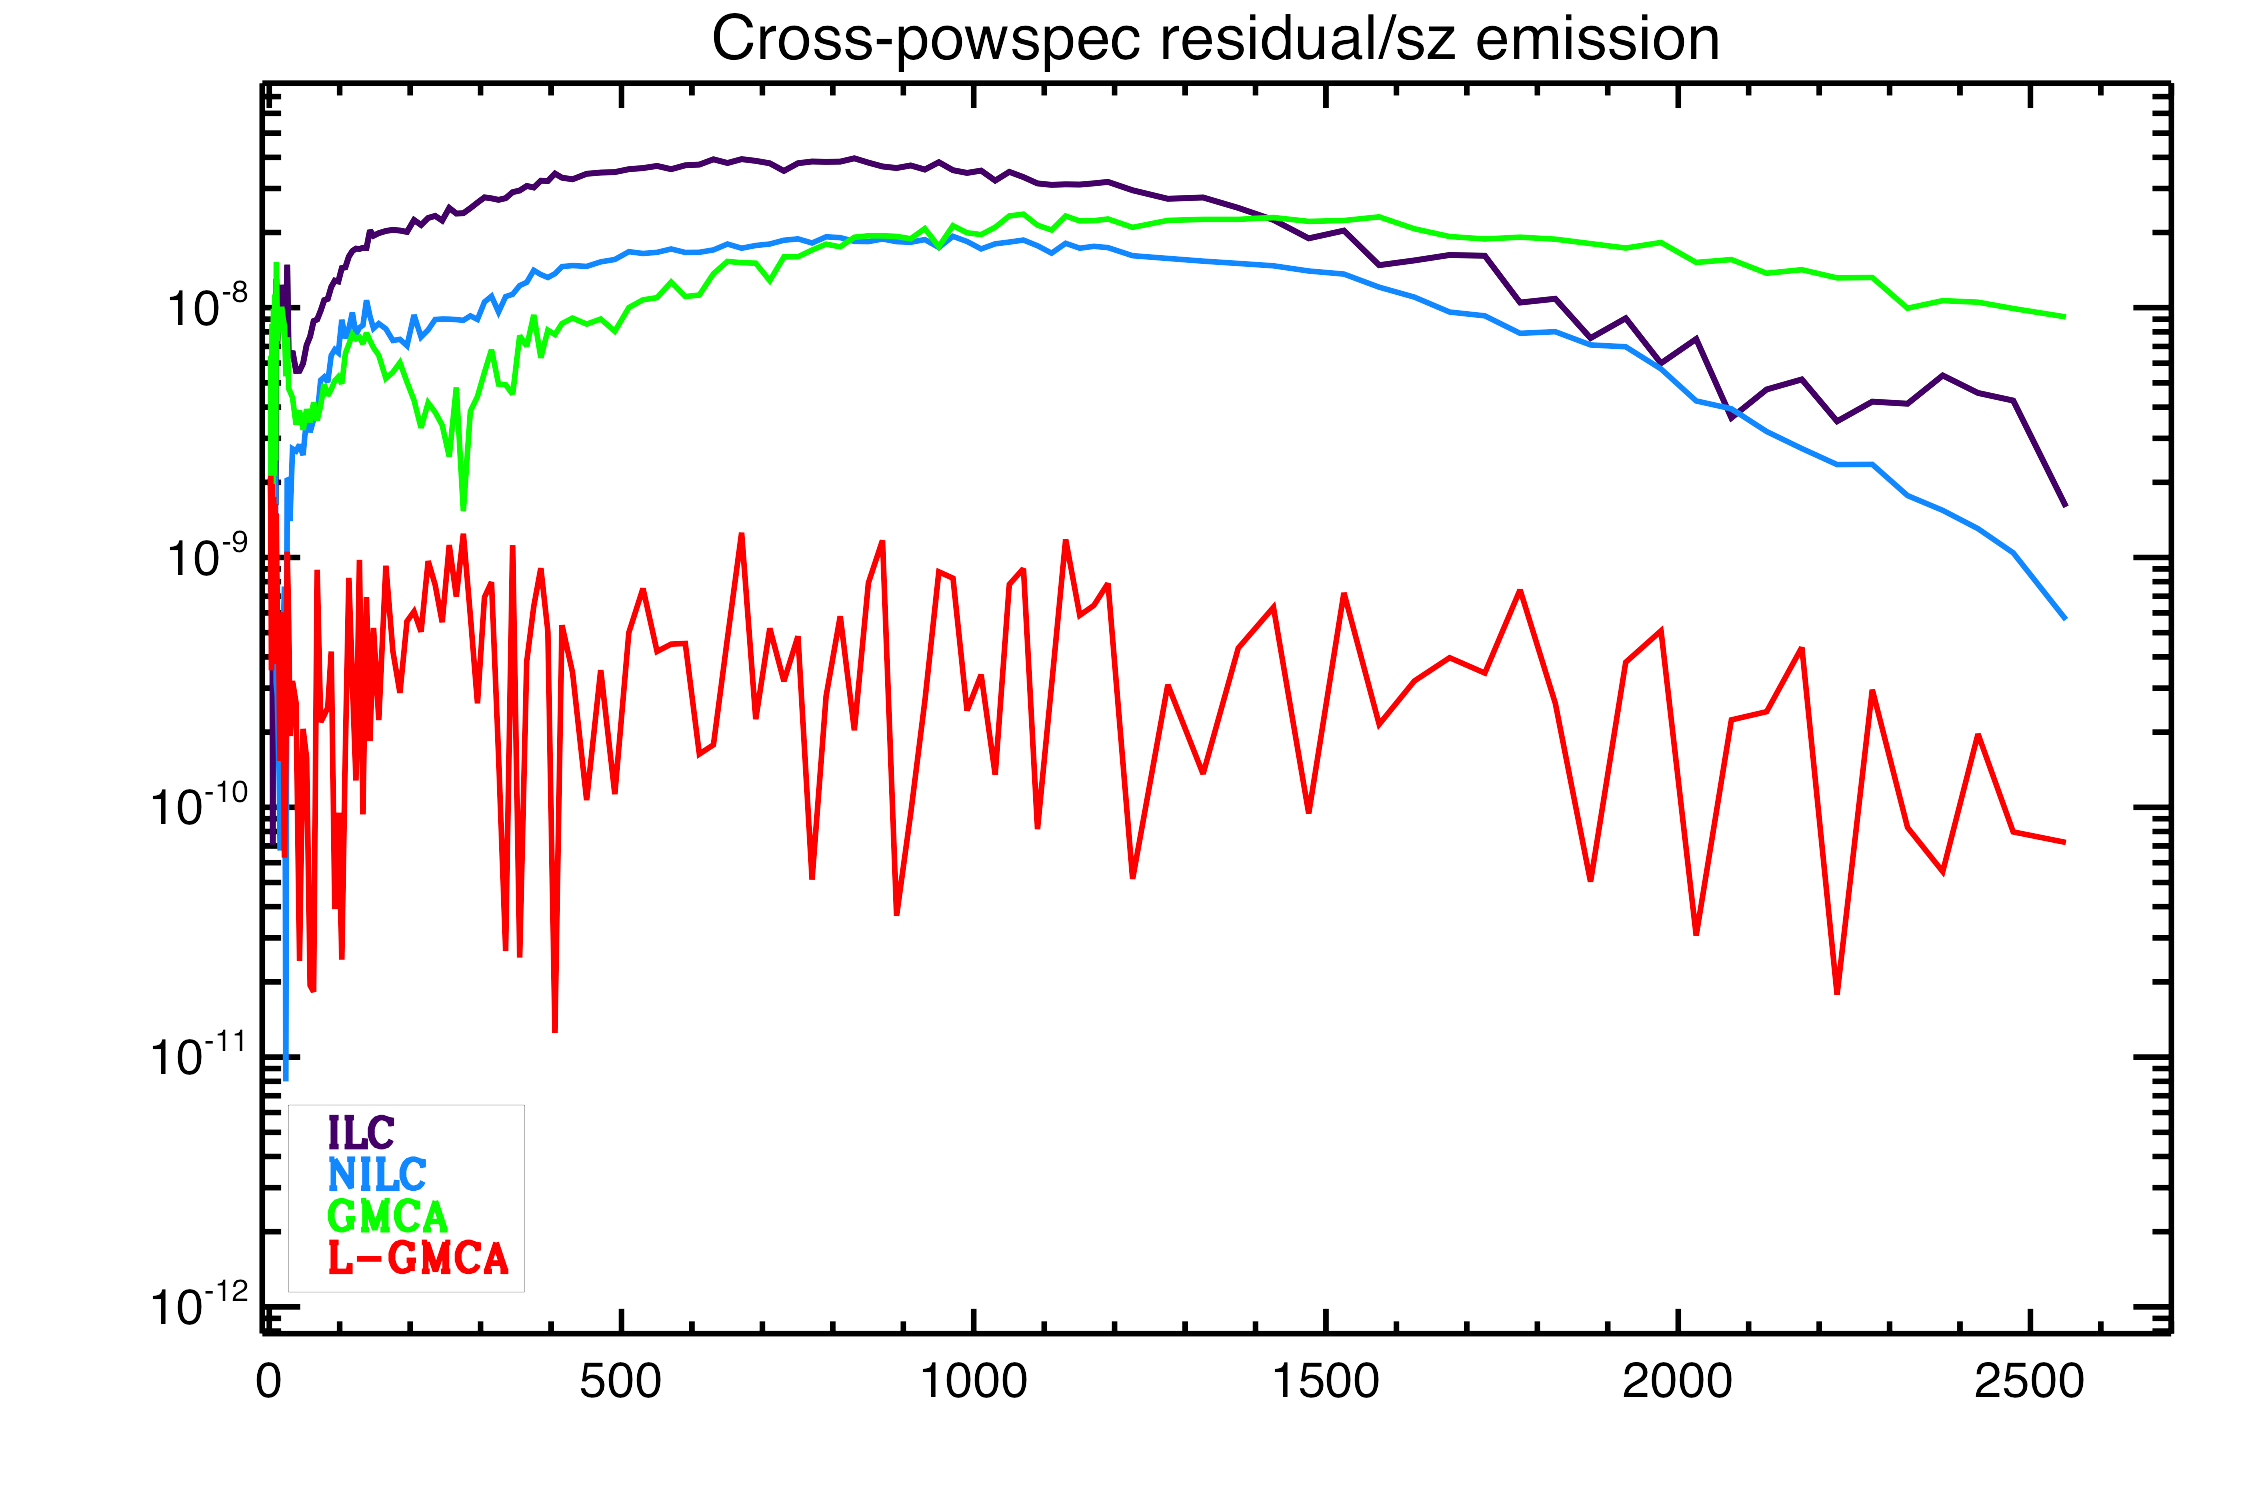Click the x-axis tick label 2000
The width and height of the screenshot is (2250, 1500).
click(1677, 1382)
